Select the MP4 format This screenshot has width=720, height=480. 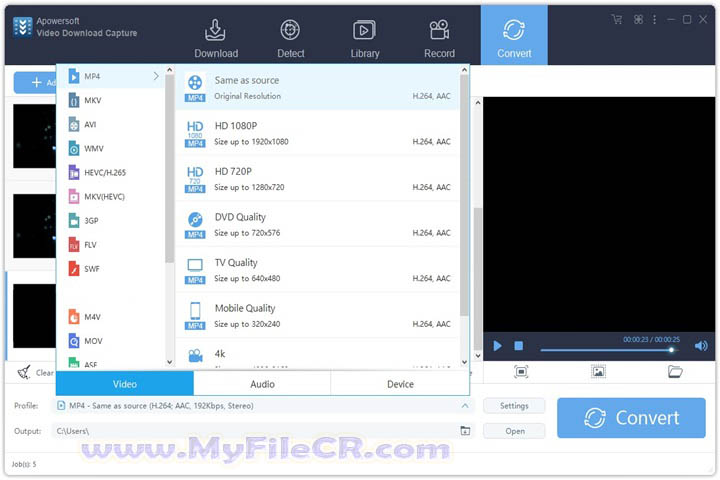[110, 76]
